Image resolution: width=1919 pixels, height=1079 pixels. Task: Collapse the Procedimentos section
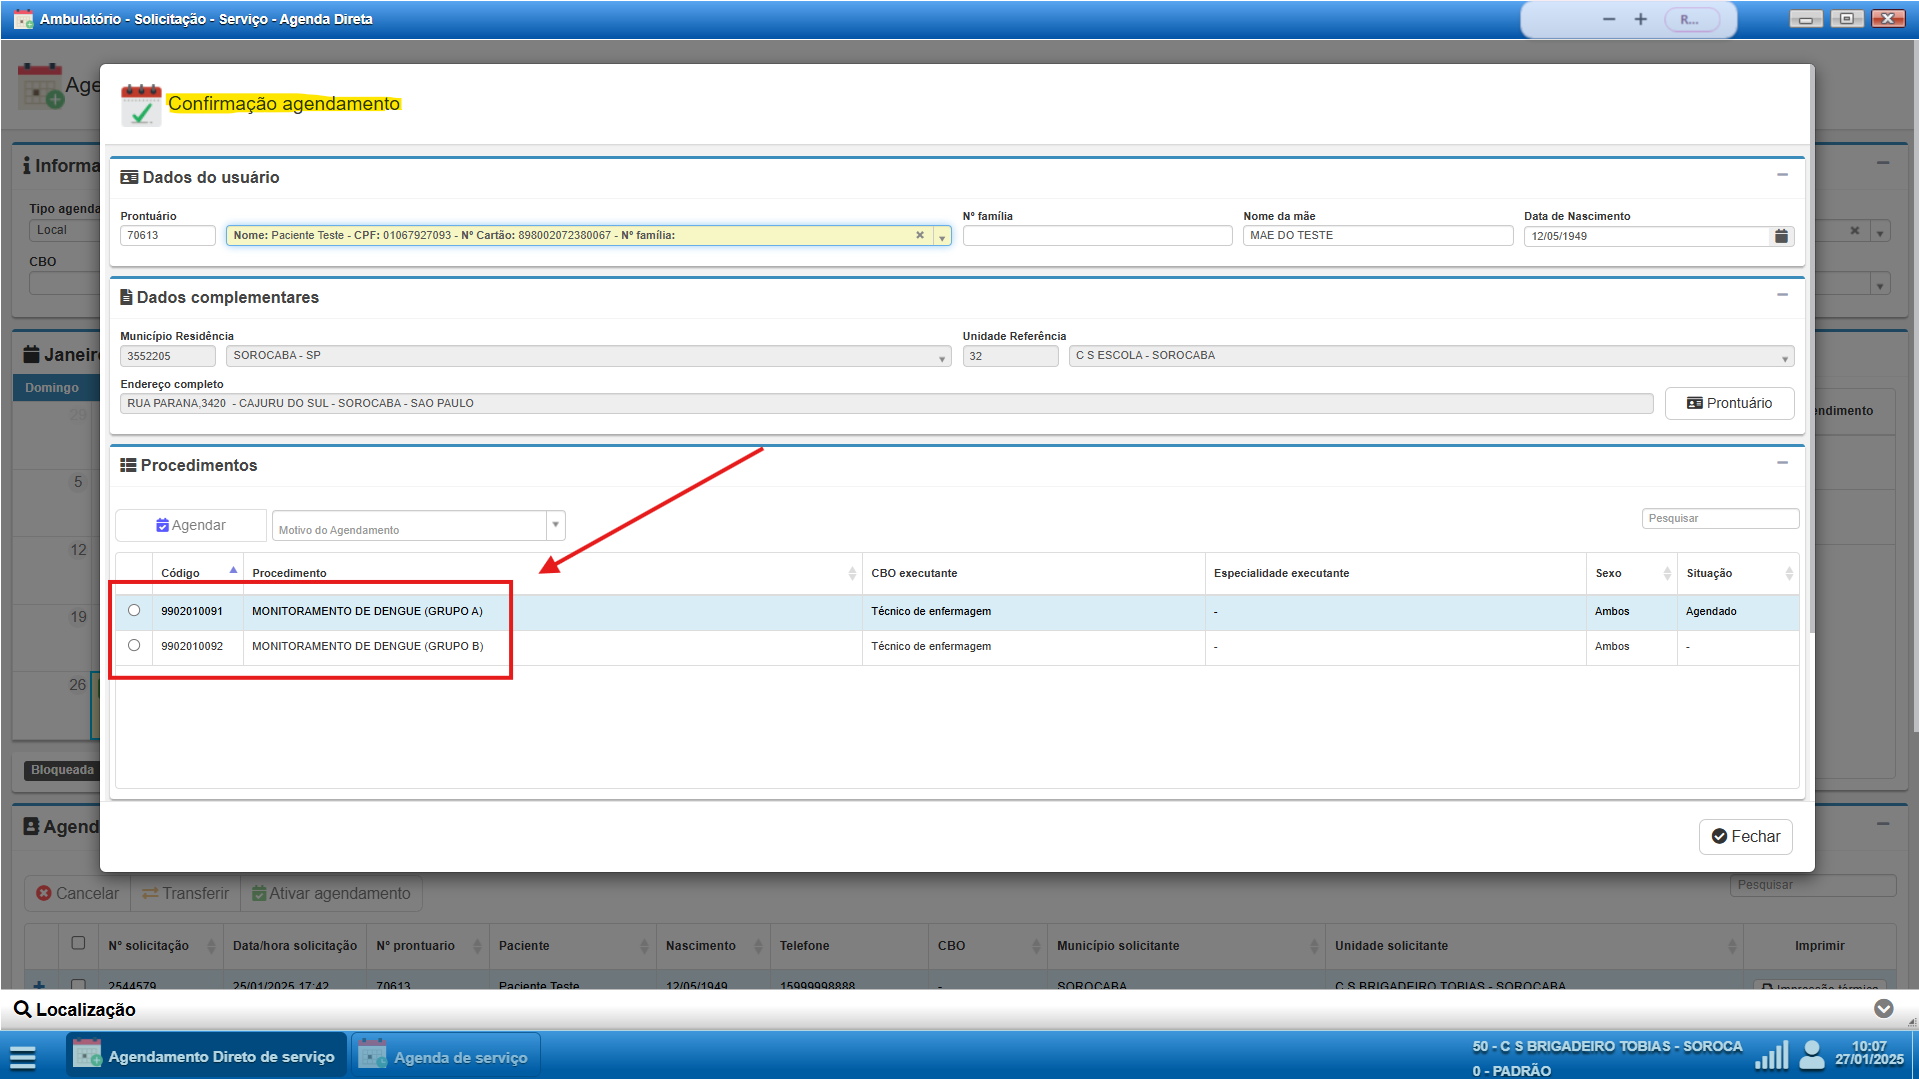[1782, 463]
